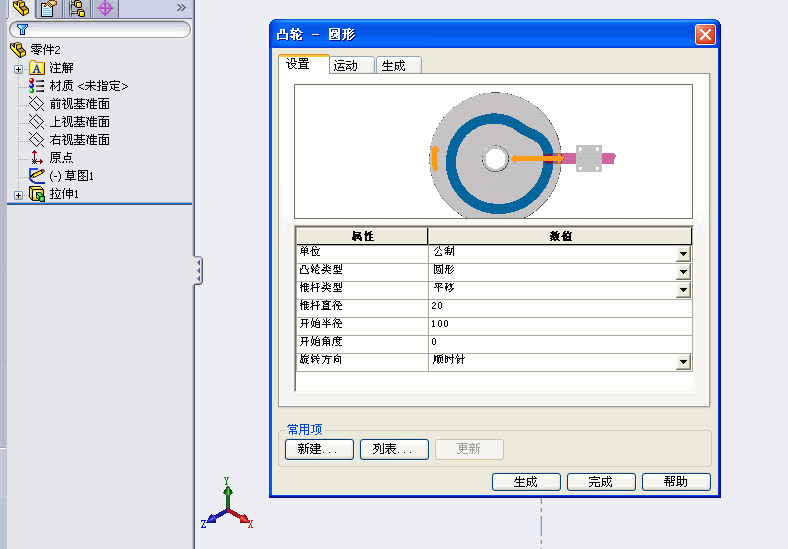Viewport: 788px width, 549px height.
Task: Select the 拉伸1 extrude feature icon
Action: pyautogui.click(x=37, y=194)
